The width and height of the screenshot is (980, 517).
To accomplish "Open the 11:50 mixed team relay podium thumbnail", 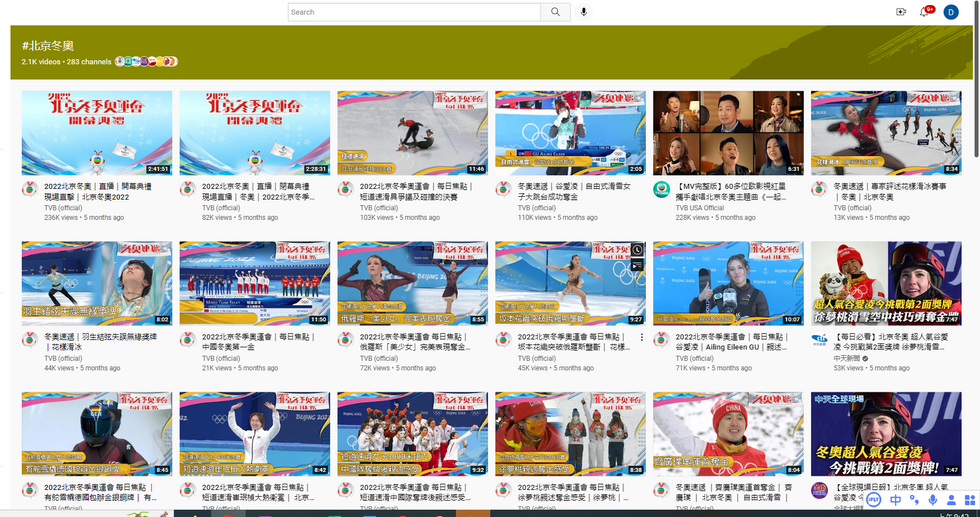I will click(255, 284).
